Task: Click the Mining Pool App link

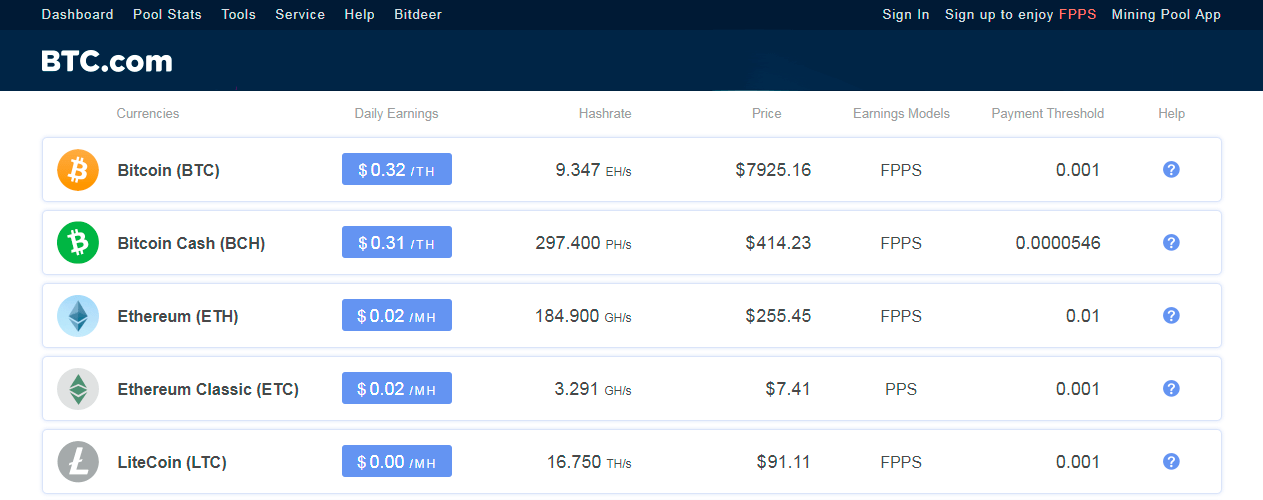Action: (1166, 14)
